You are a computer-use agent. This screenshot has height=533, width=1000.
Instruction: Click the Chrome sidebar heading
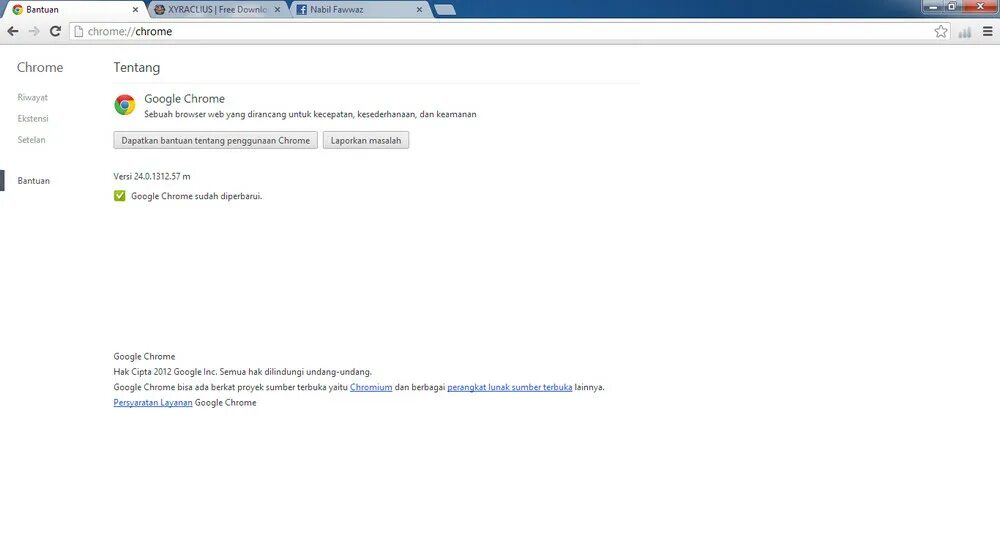pyautogui.click(x=40, y=68)
